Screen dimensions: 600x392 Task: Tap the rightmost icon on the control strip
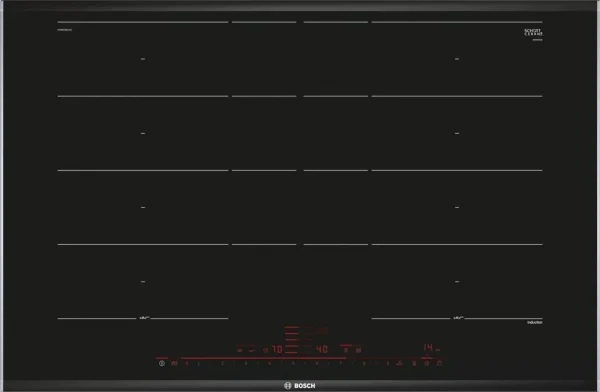439,363
